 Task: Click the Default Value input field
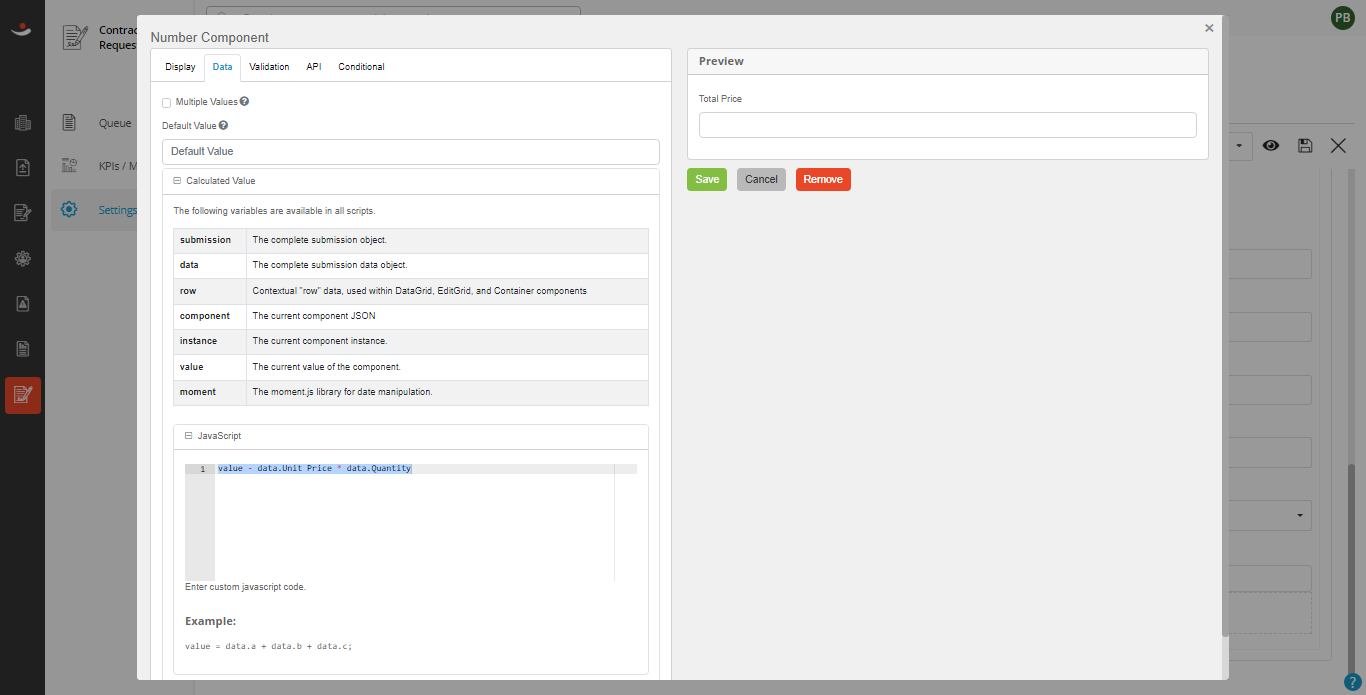click(411, 151)
